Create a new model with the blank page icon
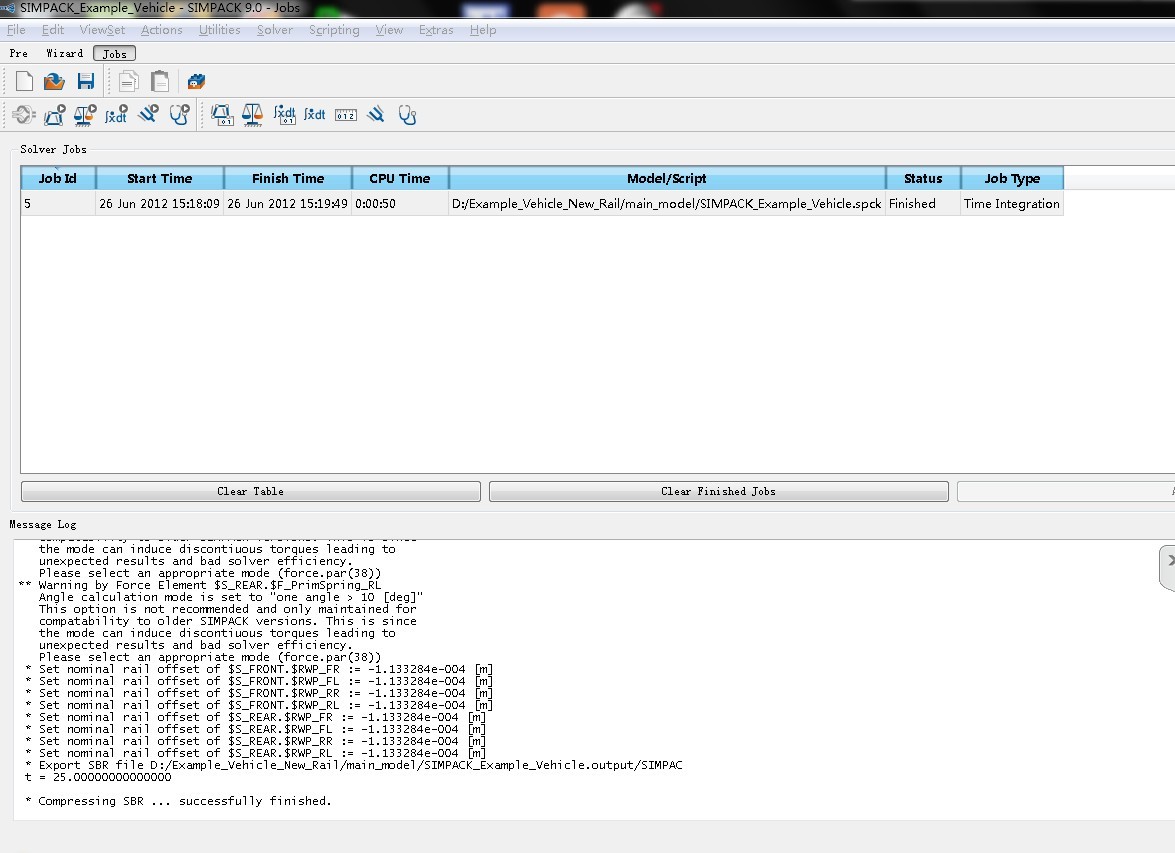 (x=24, y=81)
